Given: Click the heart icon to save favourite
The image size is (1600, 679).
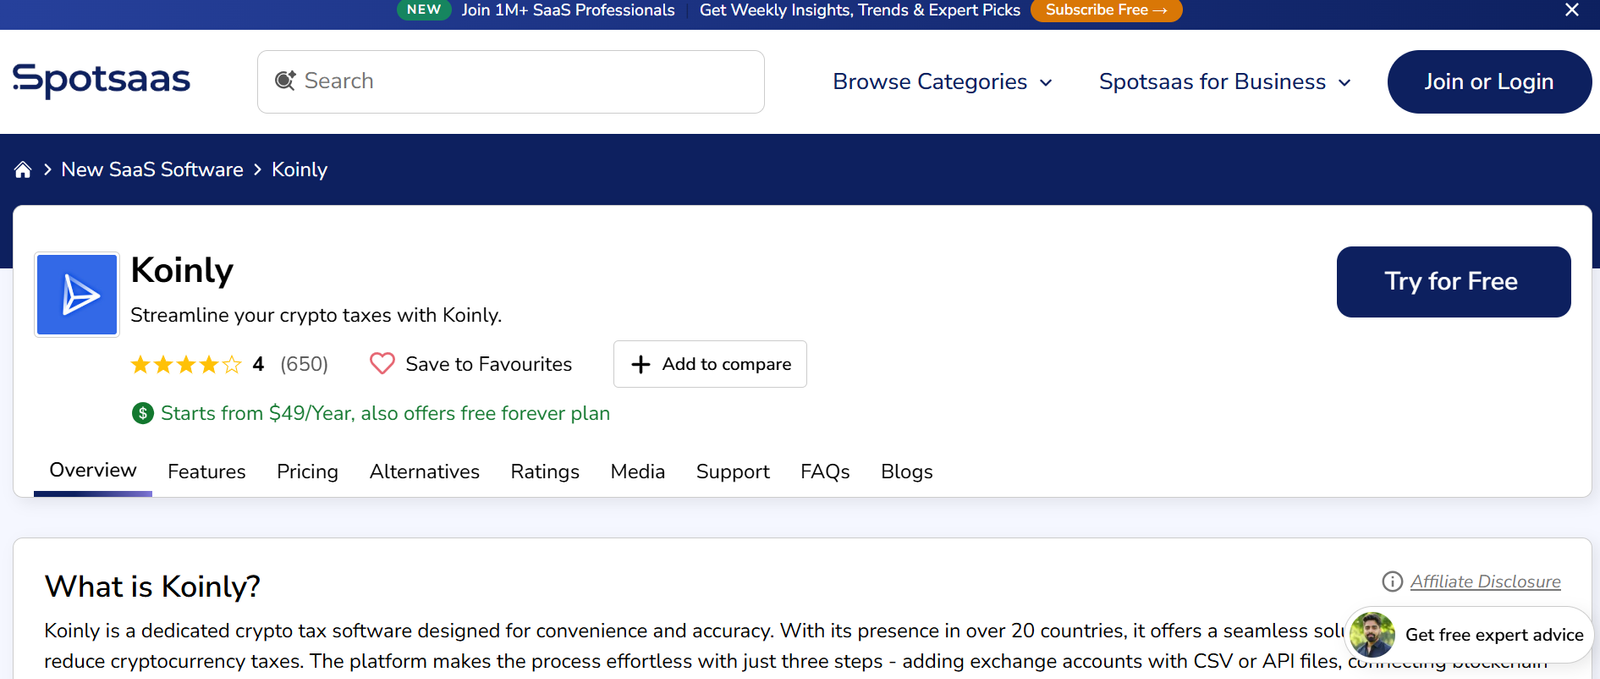Looking at the screenshot, I should 382,364.
